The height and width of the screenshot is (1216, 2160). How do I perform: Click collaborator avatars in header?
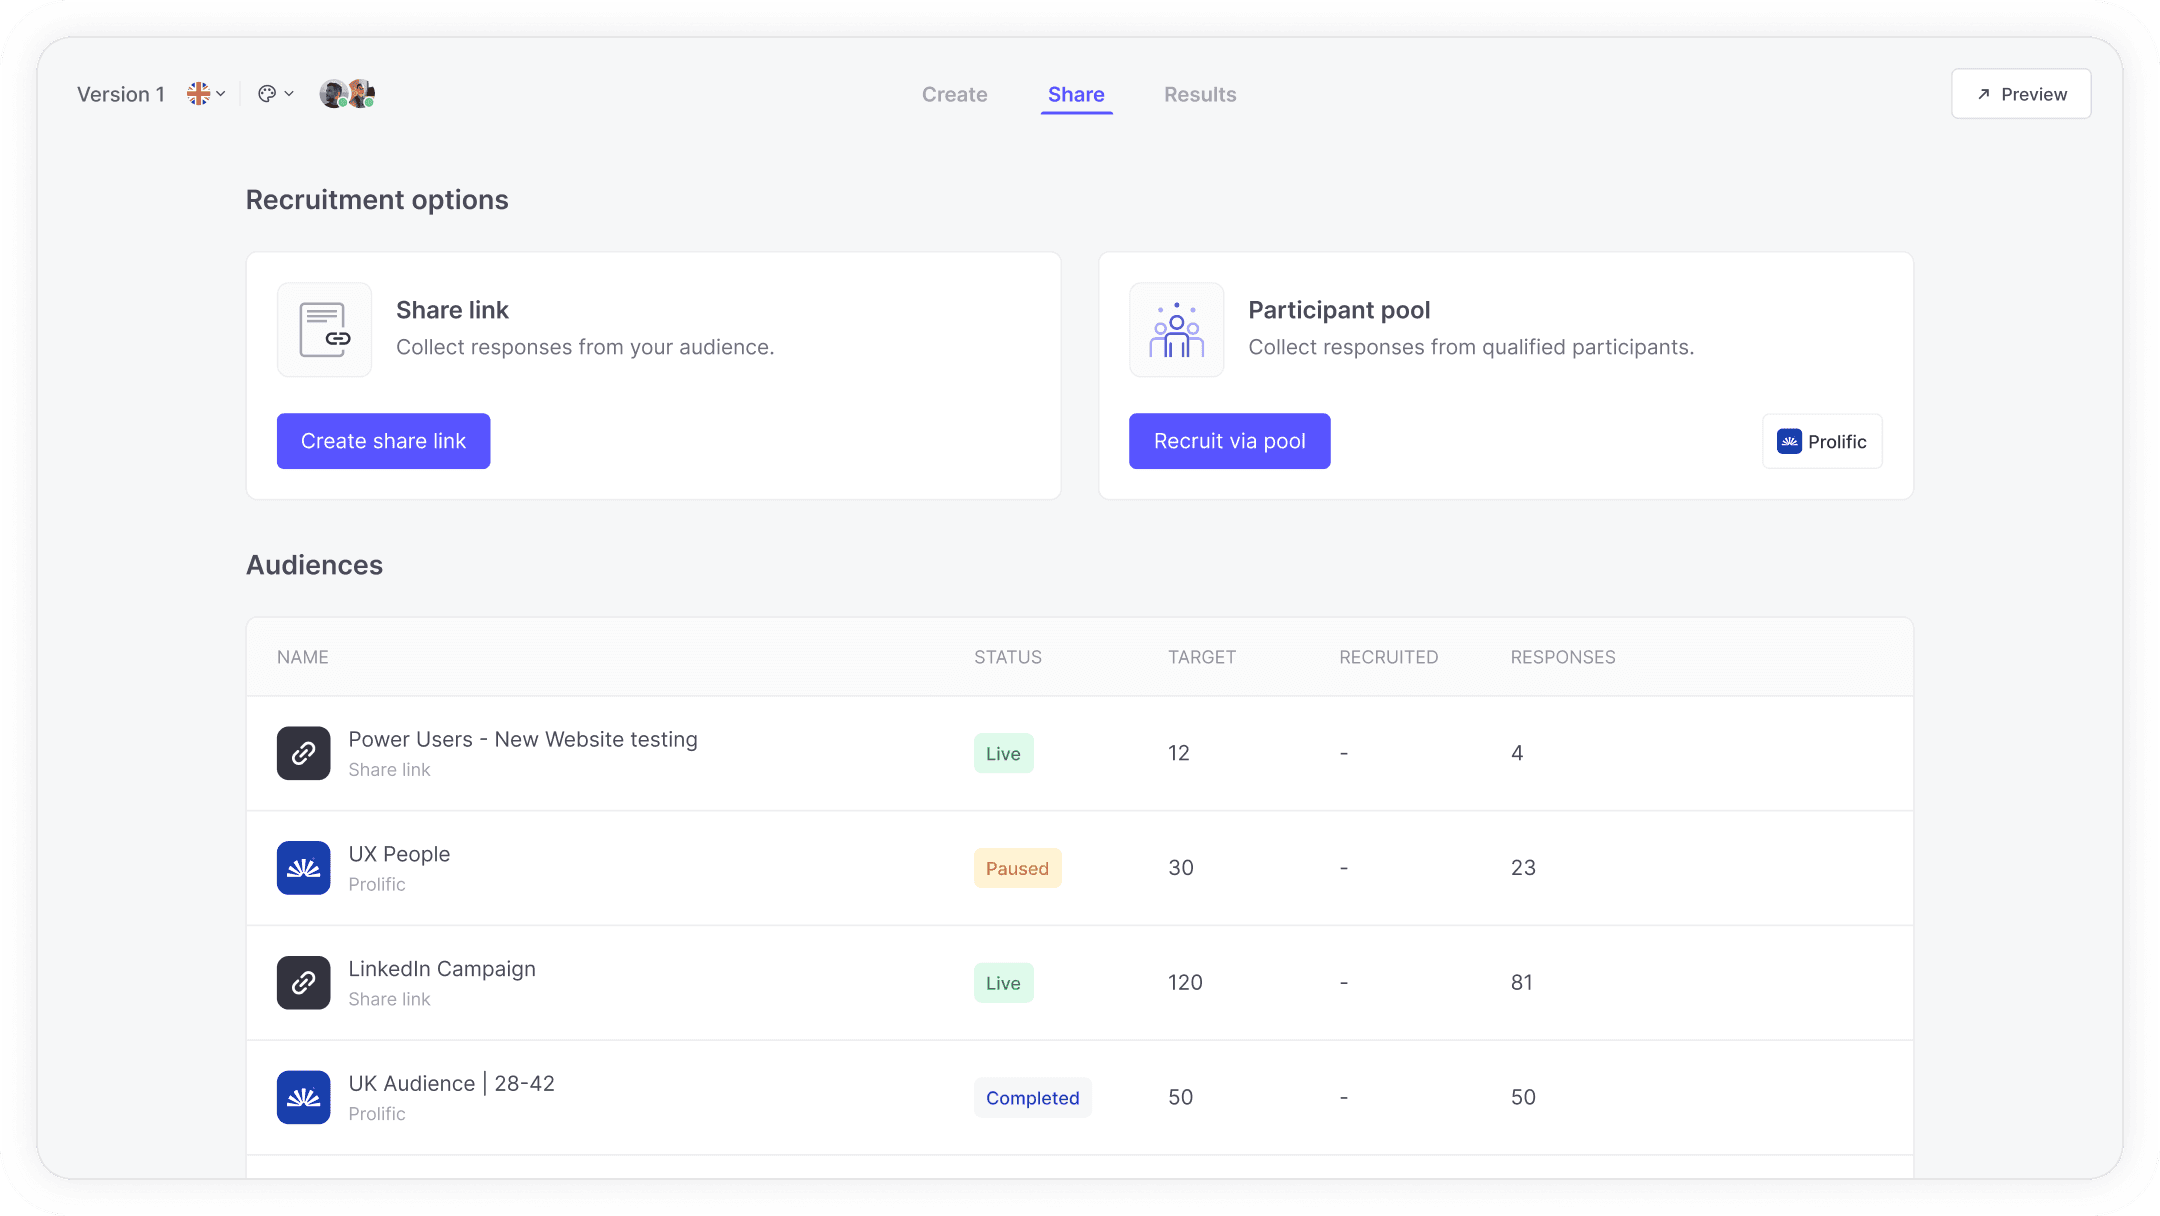347,94
